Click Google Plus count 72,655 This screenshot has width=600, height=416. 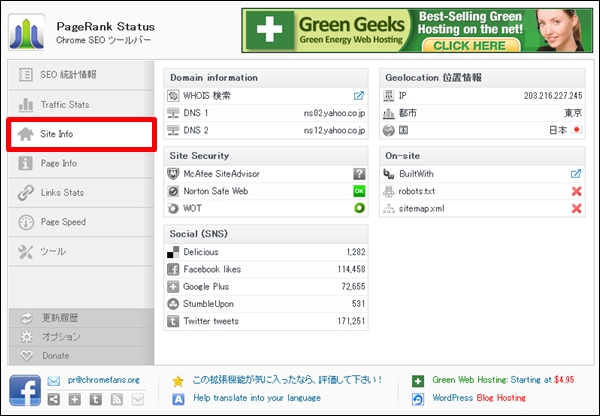[x=353, y=287]
